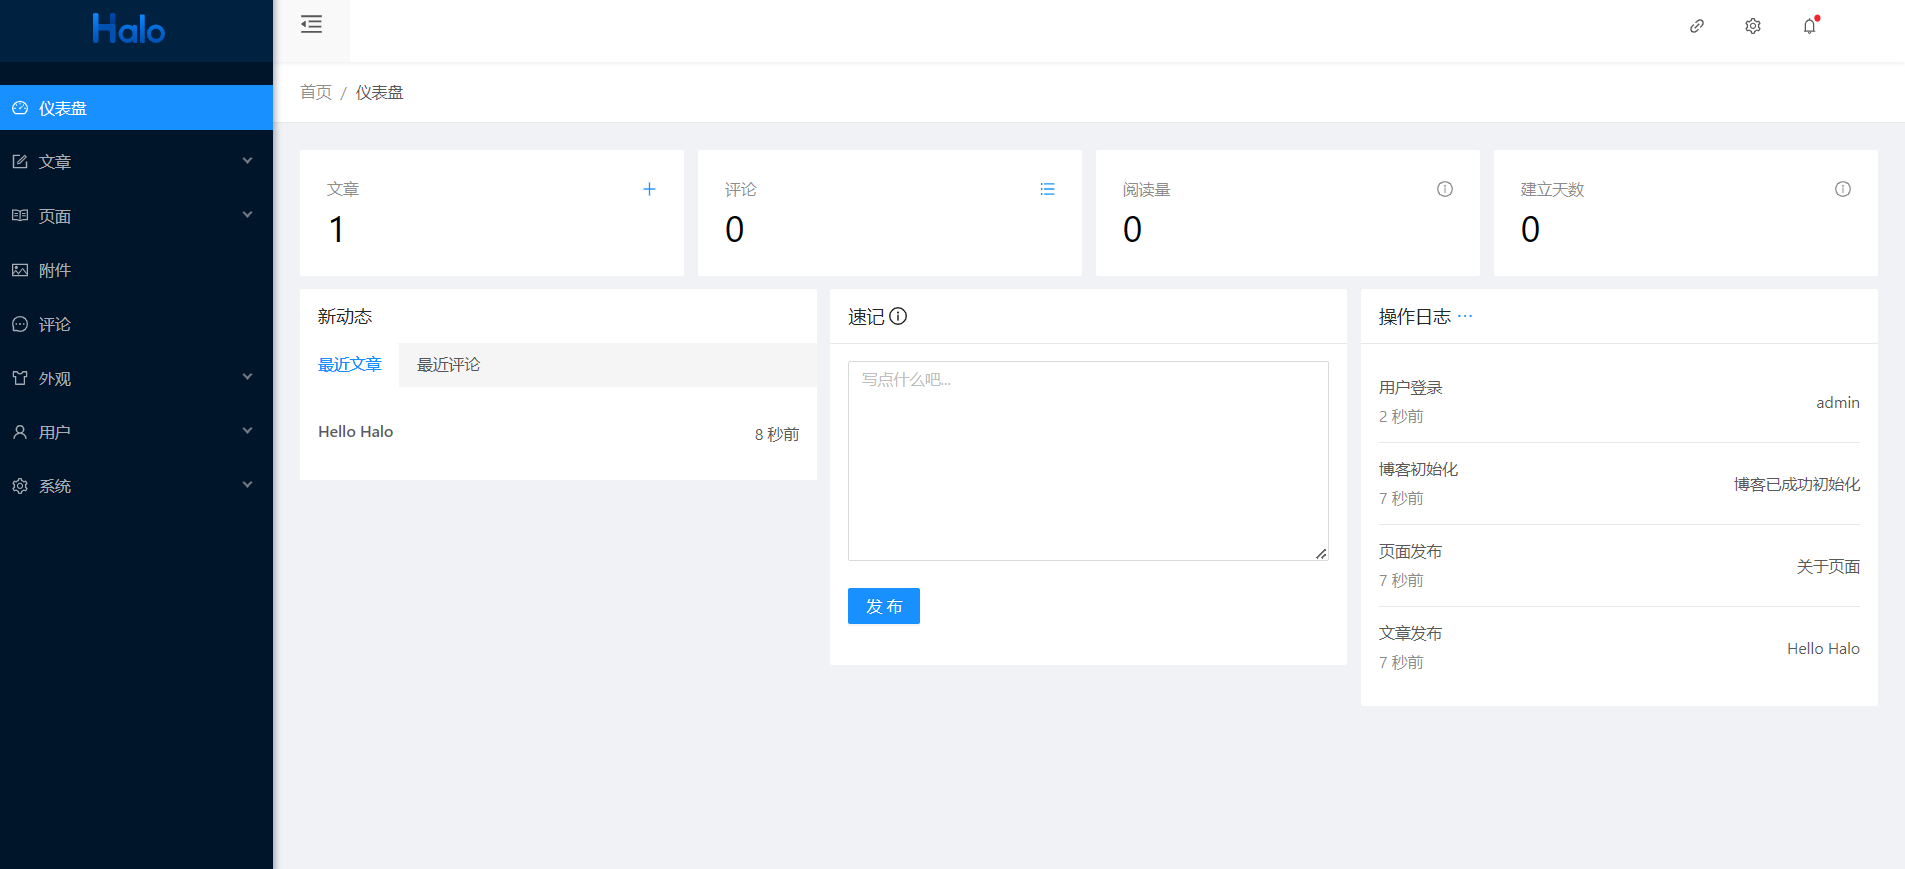Click info icon on 建立天数 card
This screenshot has height=869, width=1905.
click(1843, 189)
